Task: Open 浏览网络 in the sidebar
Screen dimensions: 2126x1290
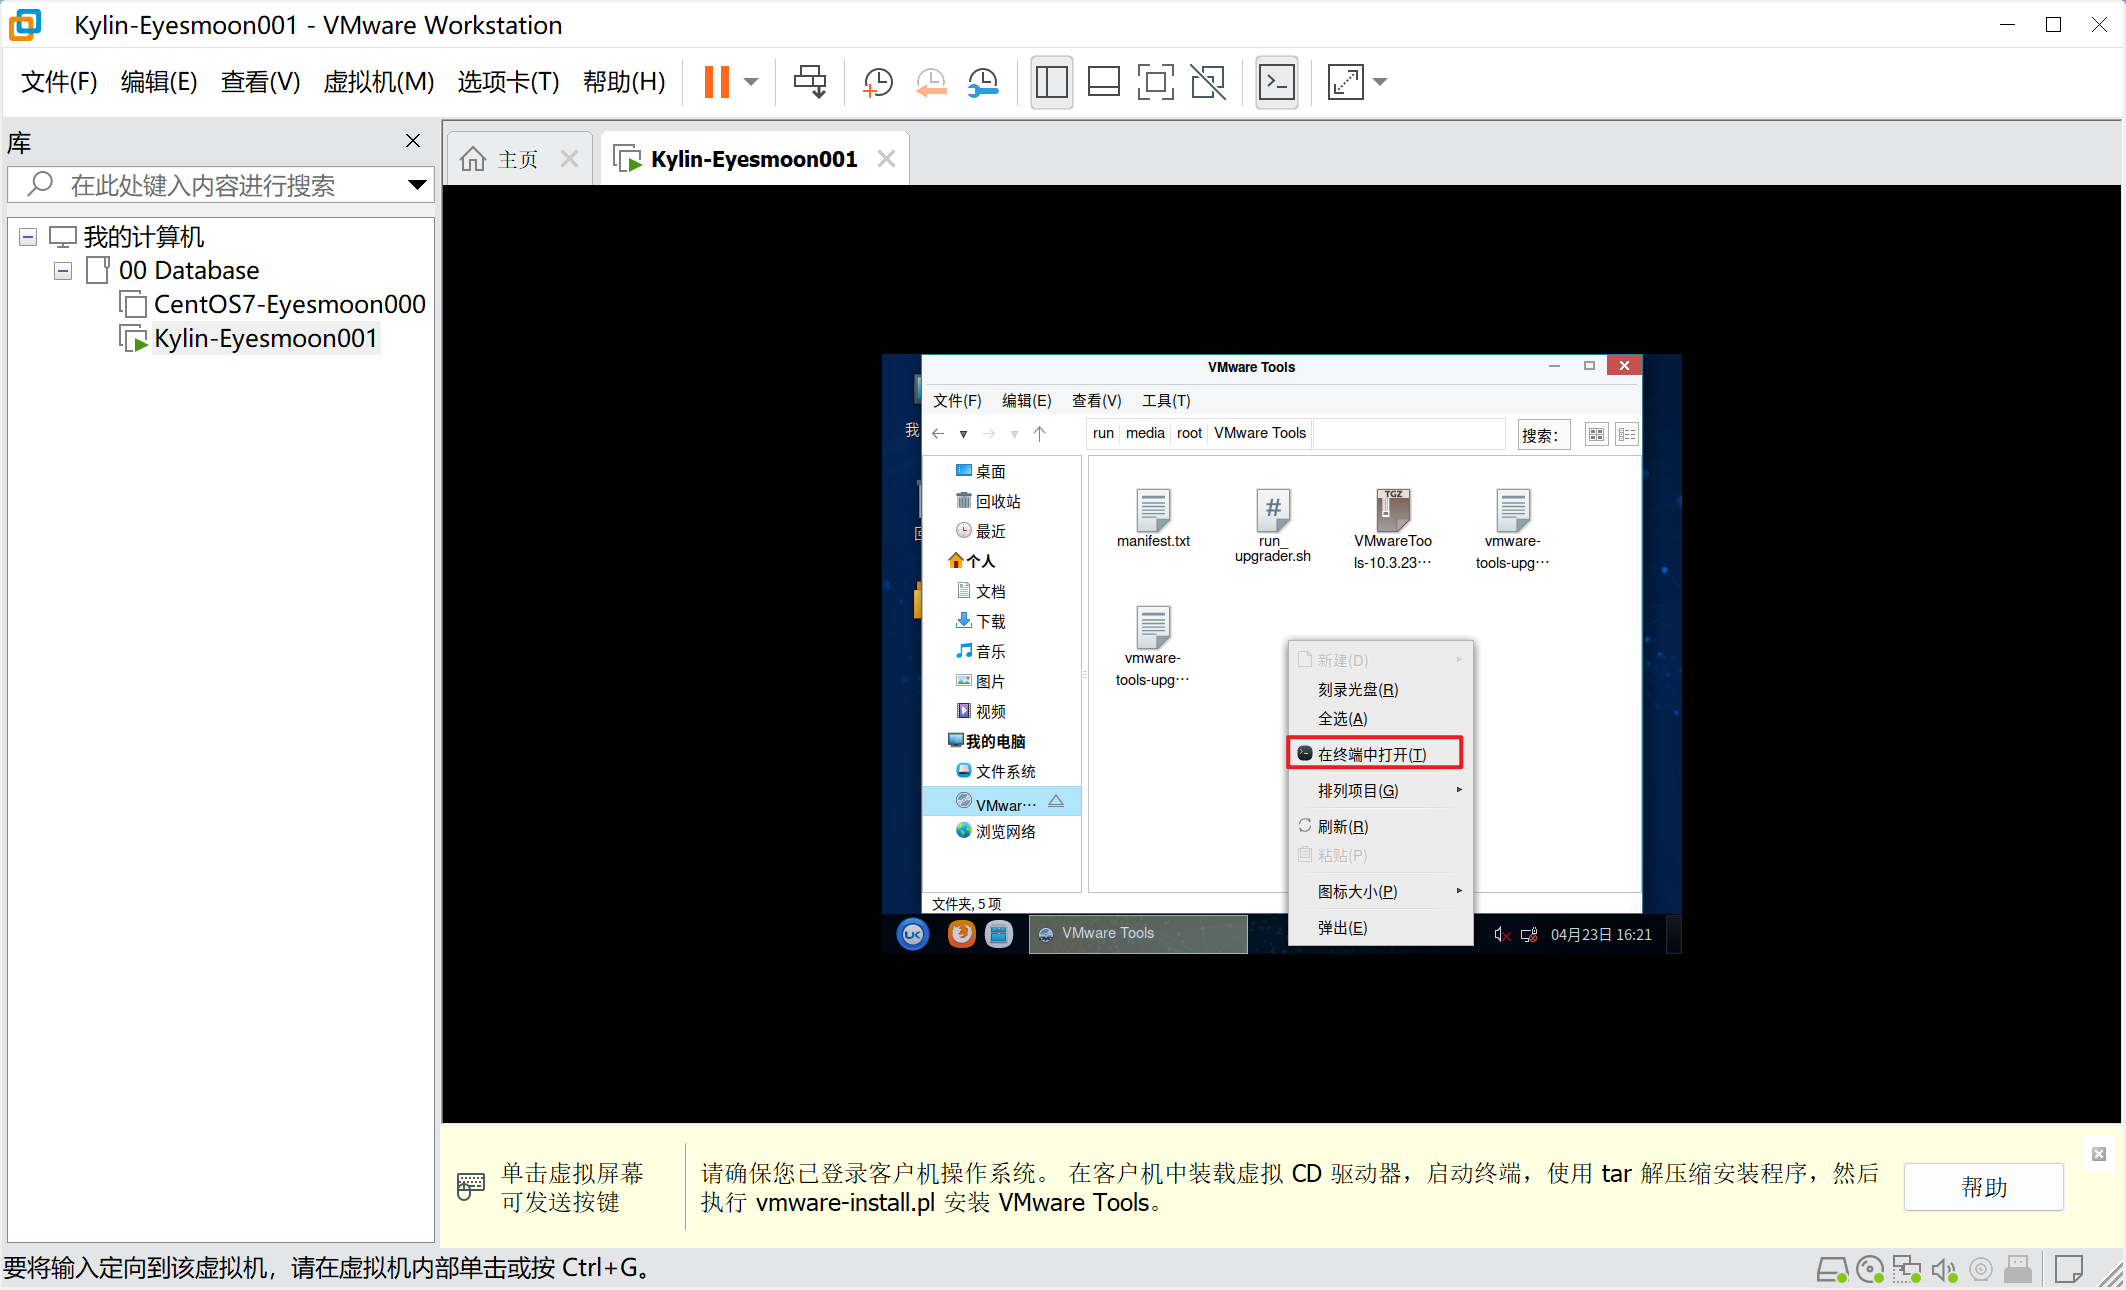Action: (995, 831)
